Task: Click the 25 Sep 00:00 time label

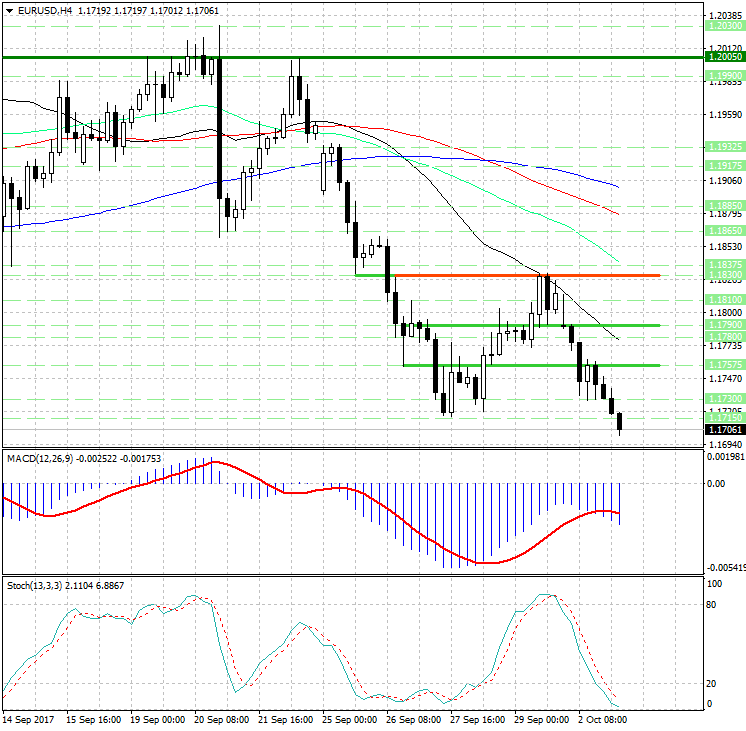Action: pyautogui.click(x=350, y=719)
